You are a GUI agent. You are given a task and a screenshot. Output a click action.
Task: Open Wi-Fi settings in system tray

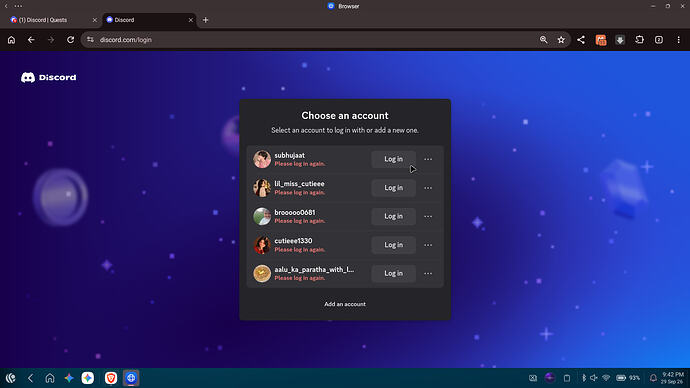606,378
